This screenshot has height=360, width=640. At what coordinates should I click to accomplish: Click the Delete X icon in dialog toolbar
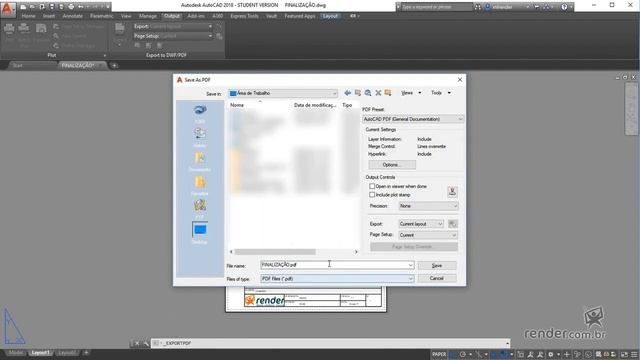tap(378, 93)
